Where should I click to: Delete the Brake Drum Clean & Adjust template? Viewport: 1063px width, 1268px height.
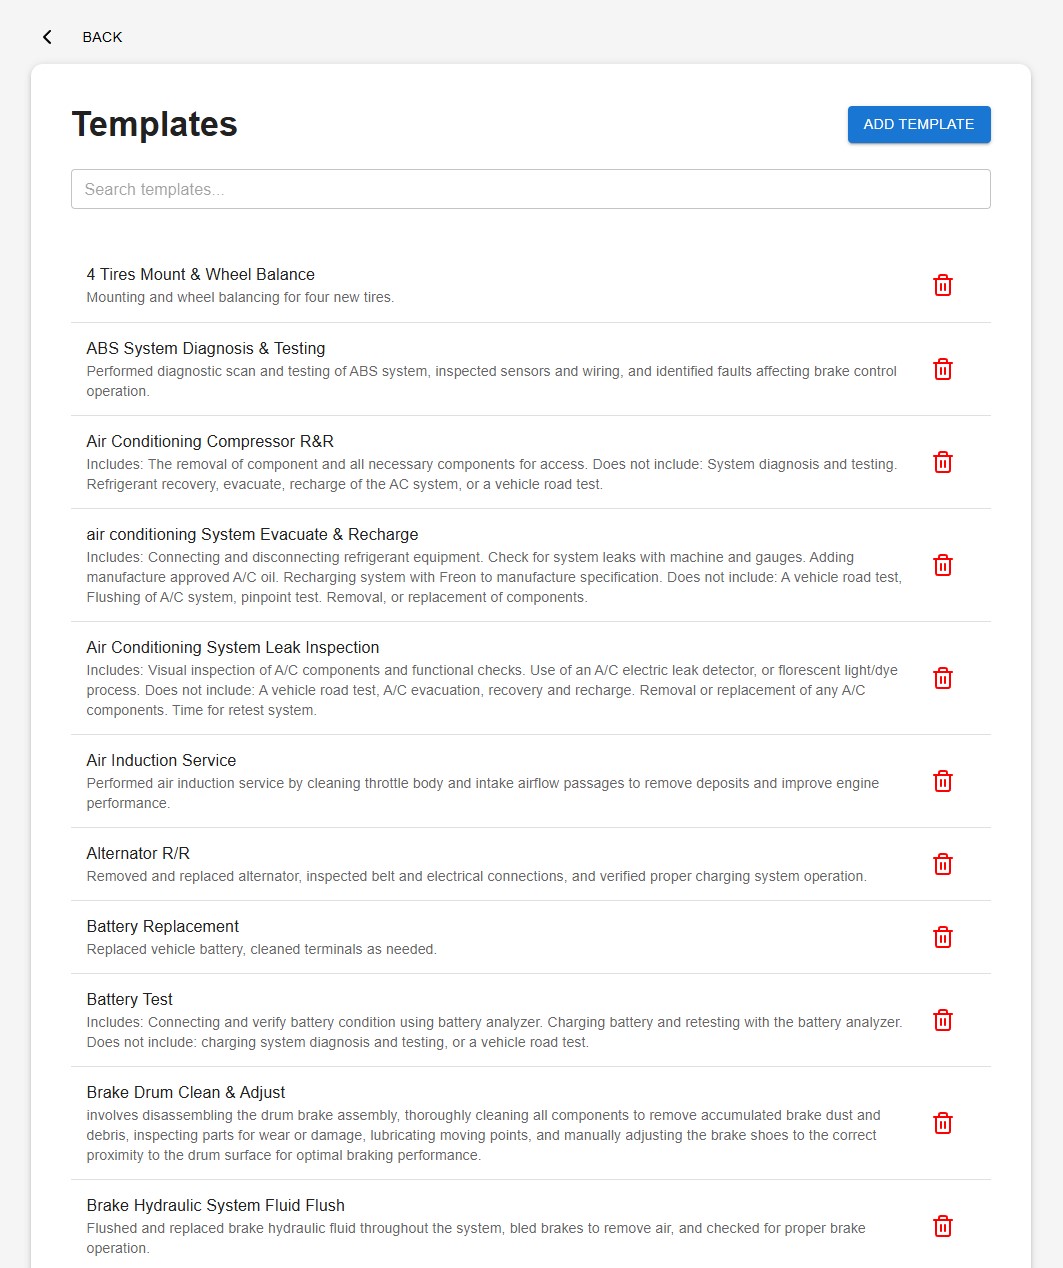click(x=942, y=1124)
